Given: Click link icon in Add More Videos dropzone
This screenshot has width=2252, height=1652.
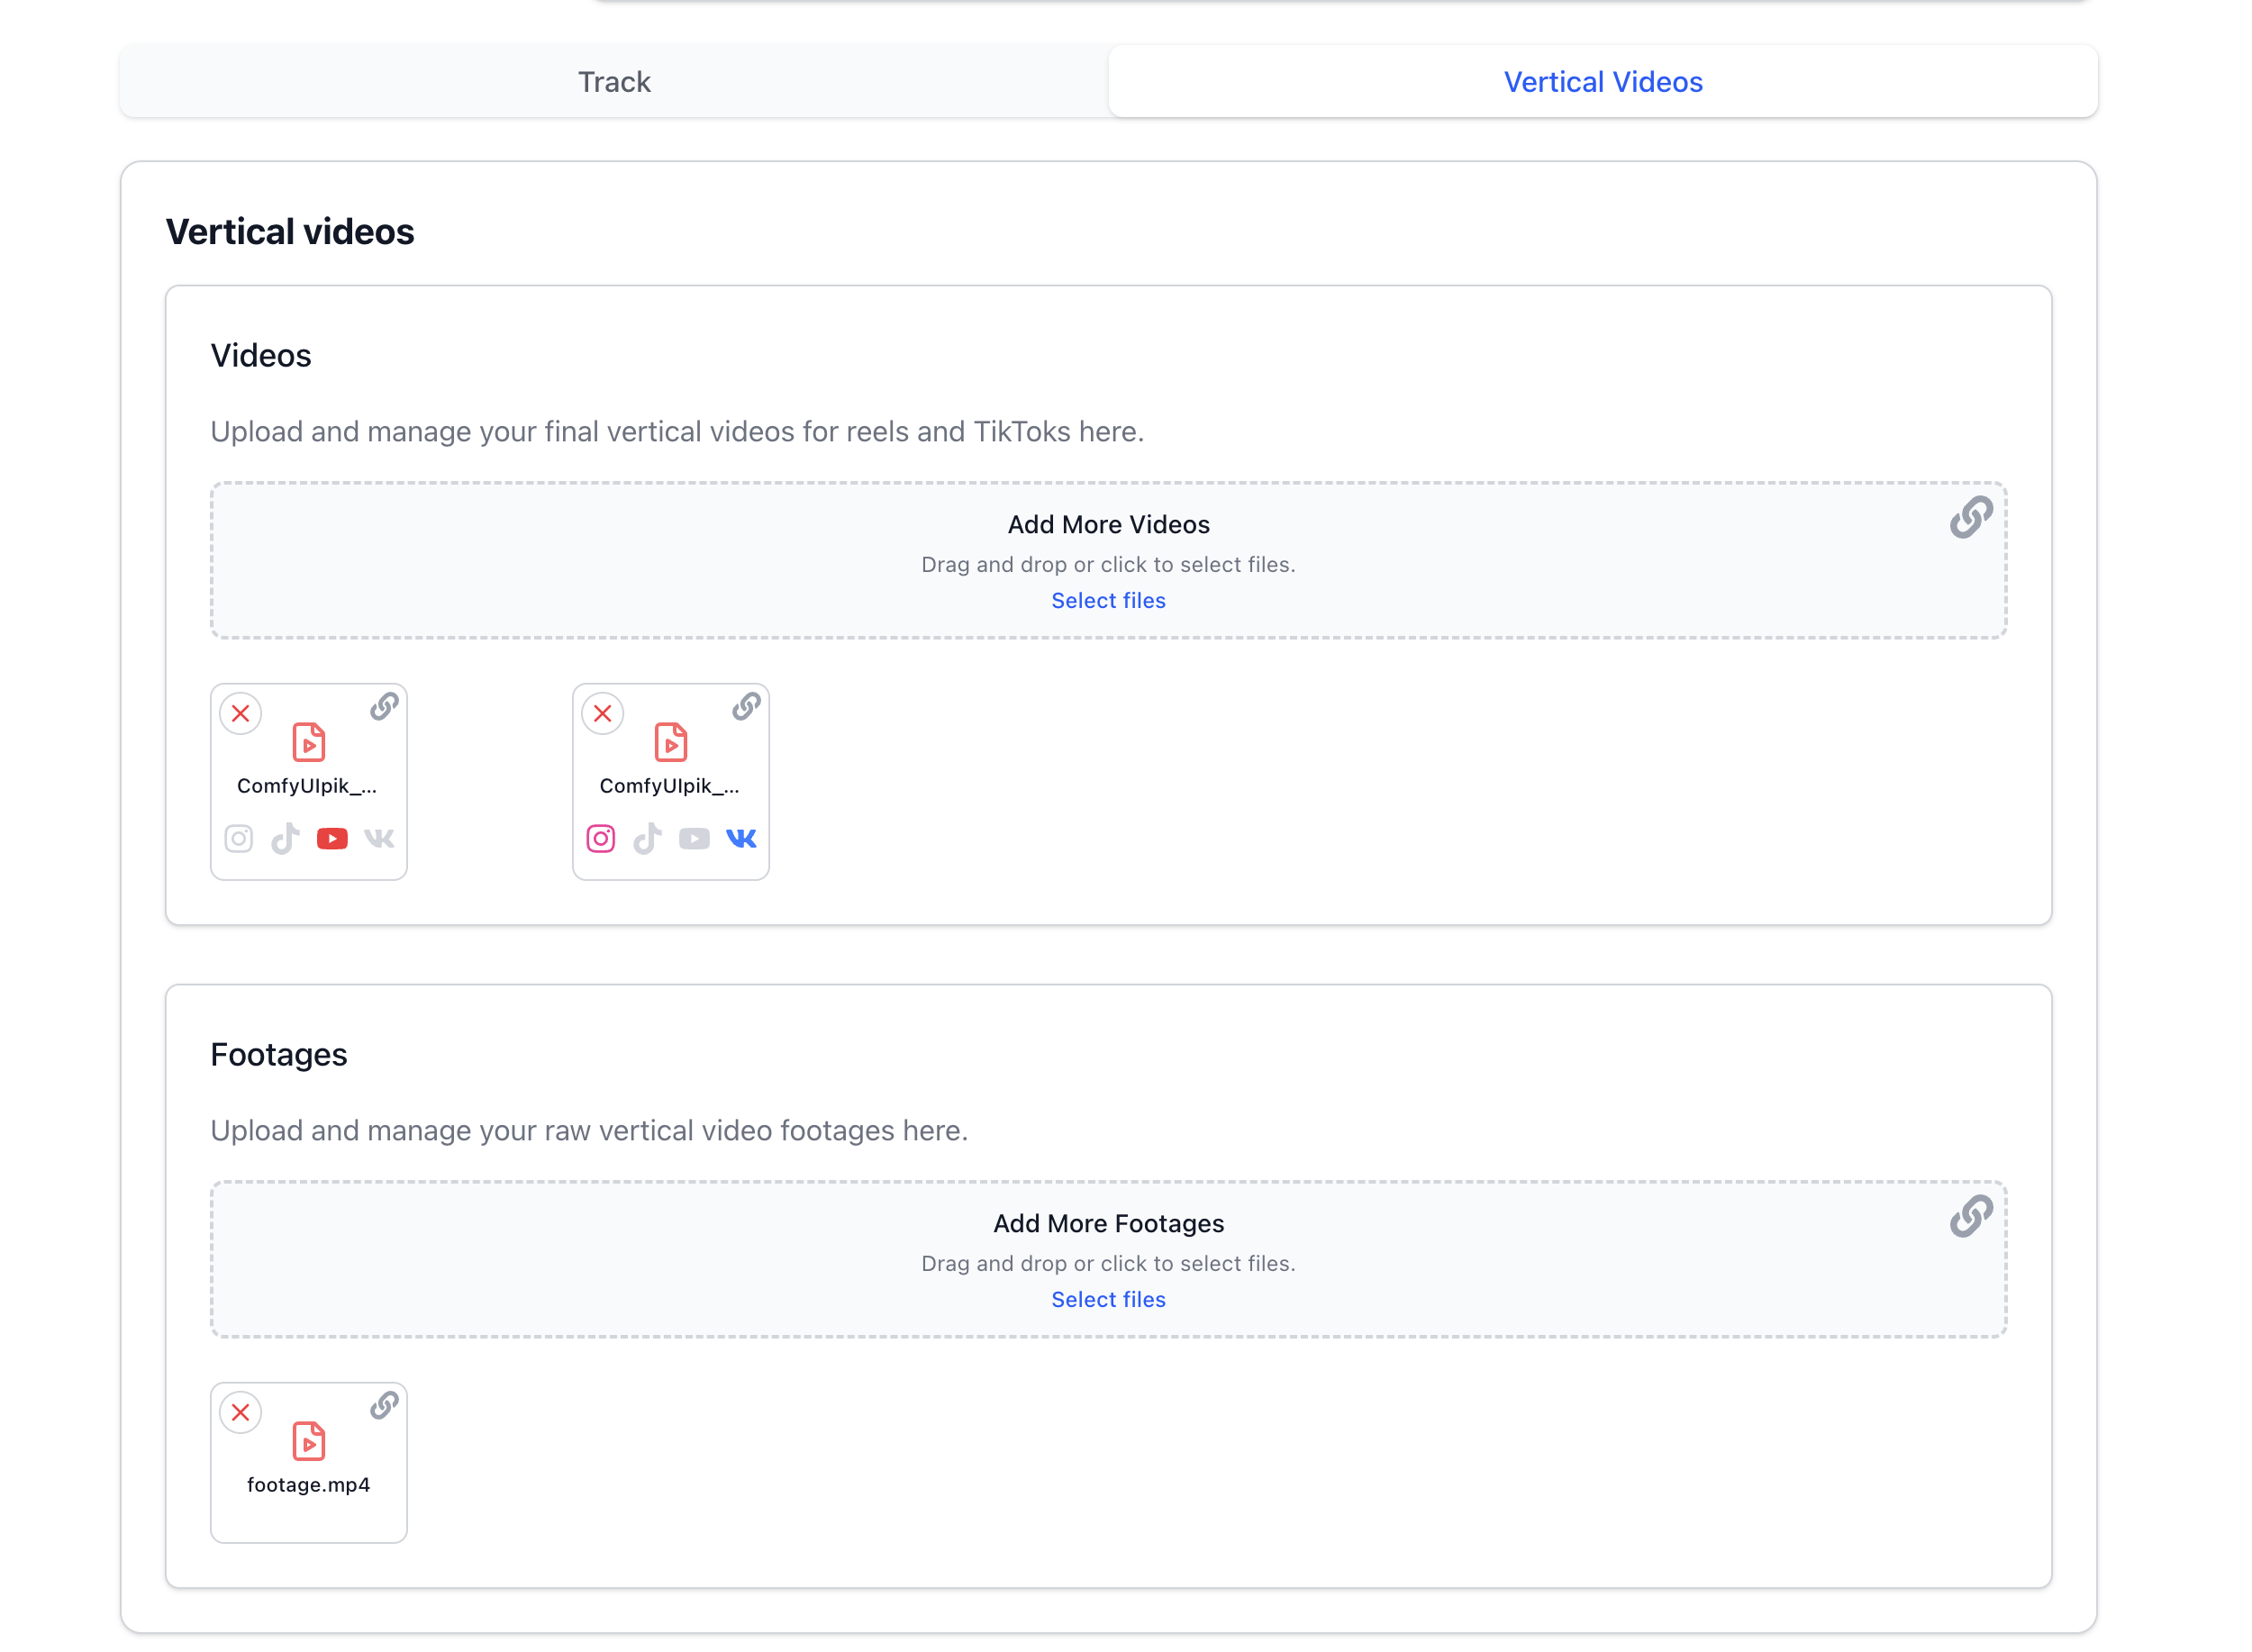Looking at the screenshot, I should pos(1970,517).
